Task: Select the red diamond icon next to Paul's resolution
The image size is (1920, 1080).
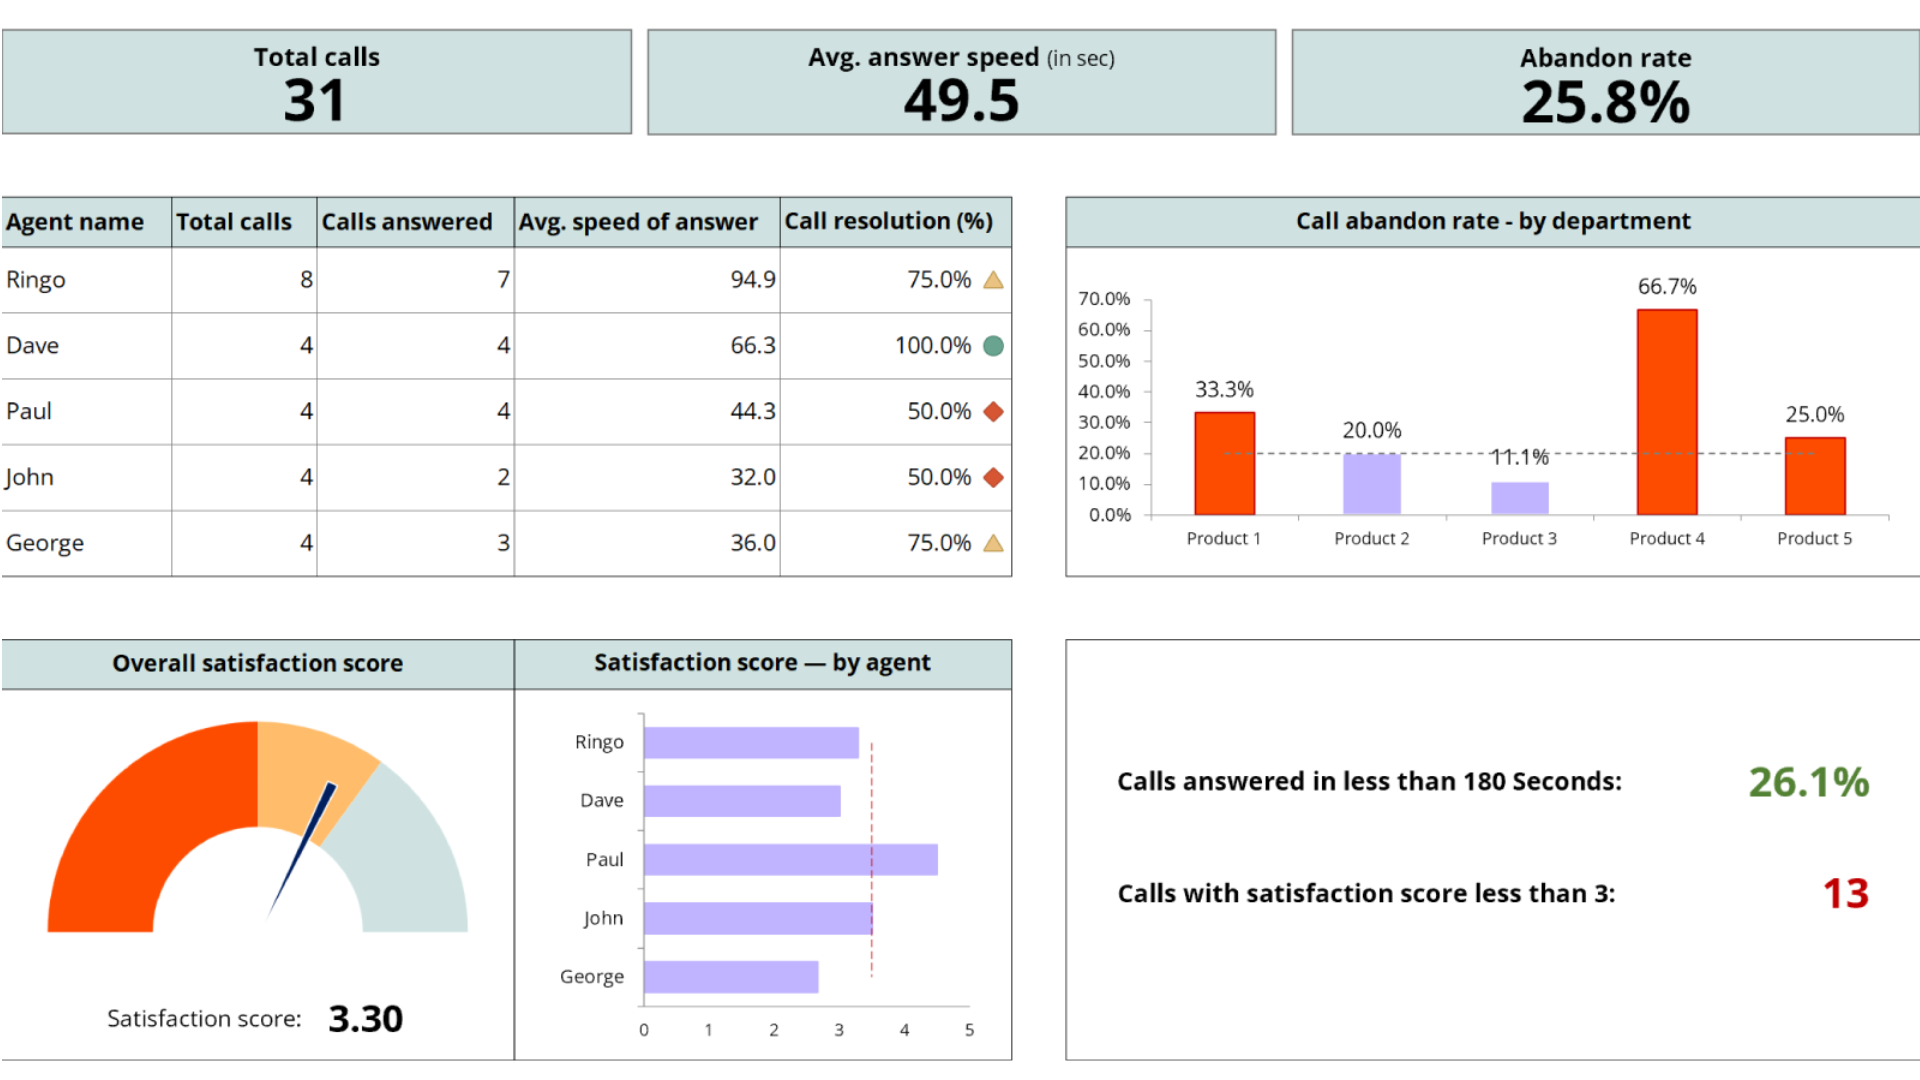Action: 993,411
